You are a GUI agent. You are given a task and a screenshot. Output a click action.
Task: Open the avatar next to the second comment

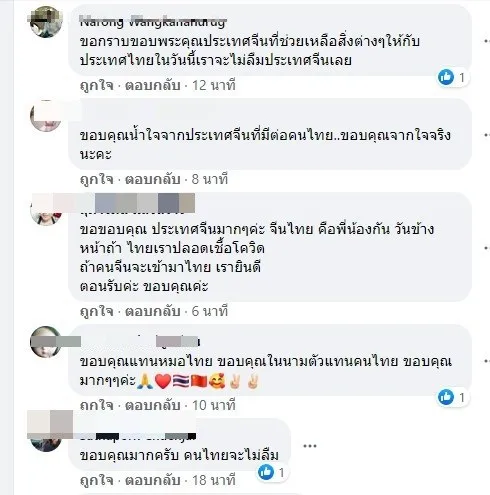pyautogui.click(x=46, y=116)
